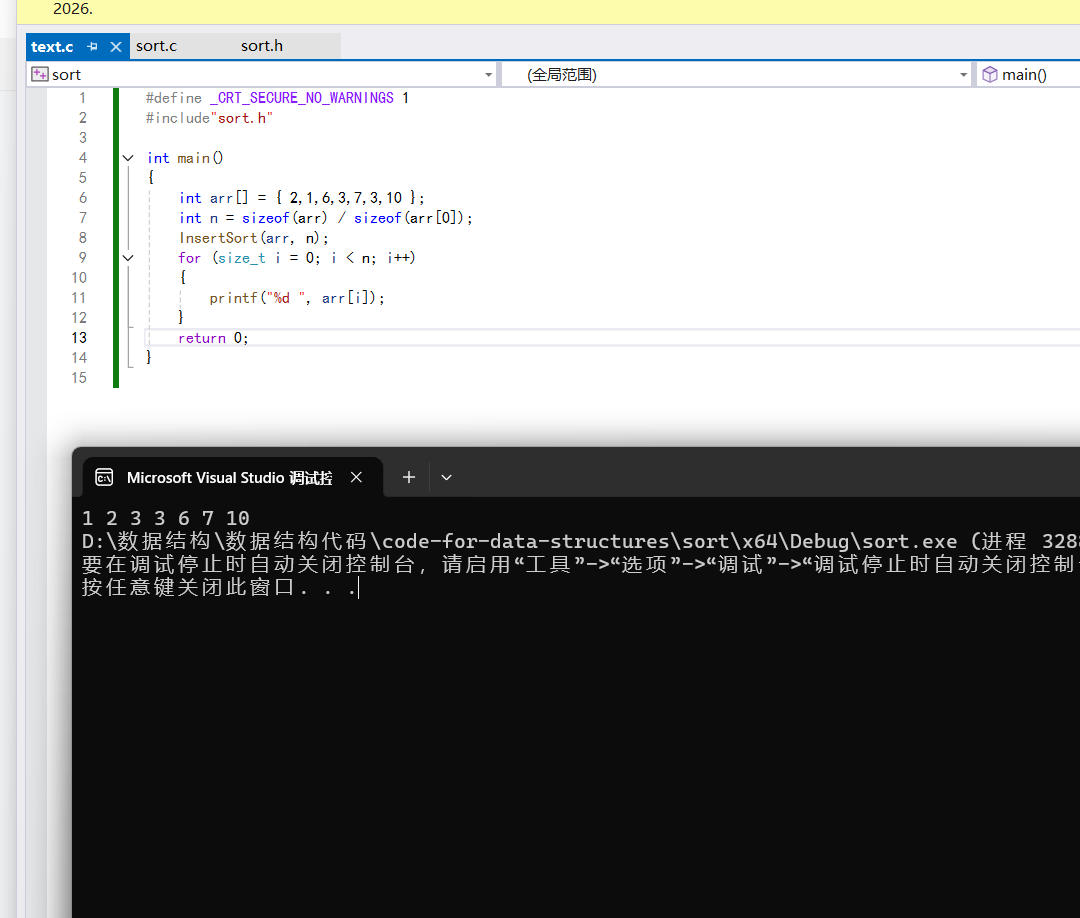Click the console terminal tab icon

[x=104, y=477]
